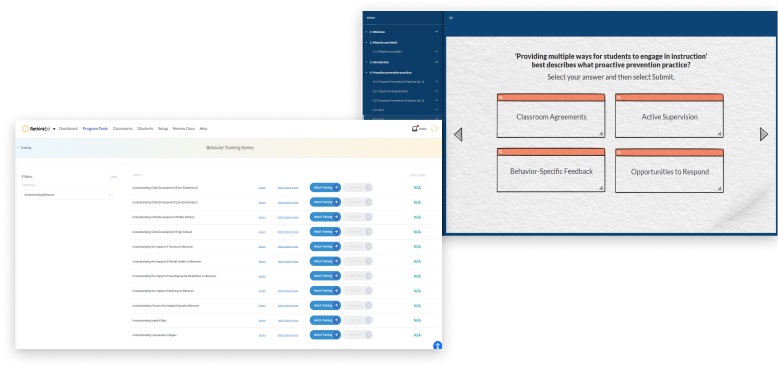Choose the Classroom Agreements answer card
The width and height of the screenshot is (778, 378).
coord(551,116)
